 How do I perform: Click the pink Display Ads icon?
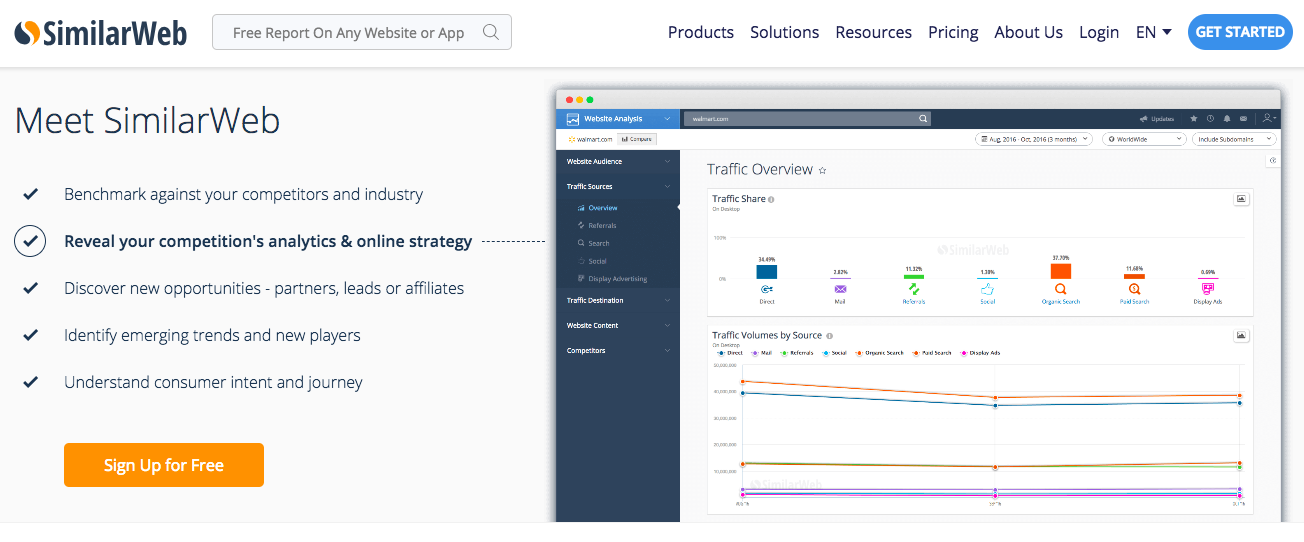pos(1207,289)
